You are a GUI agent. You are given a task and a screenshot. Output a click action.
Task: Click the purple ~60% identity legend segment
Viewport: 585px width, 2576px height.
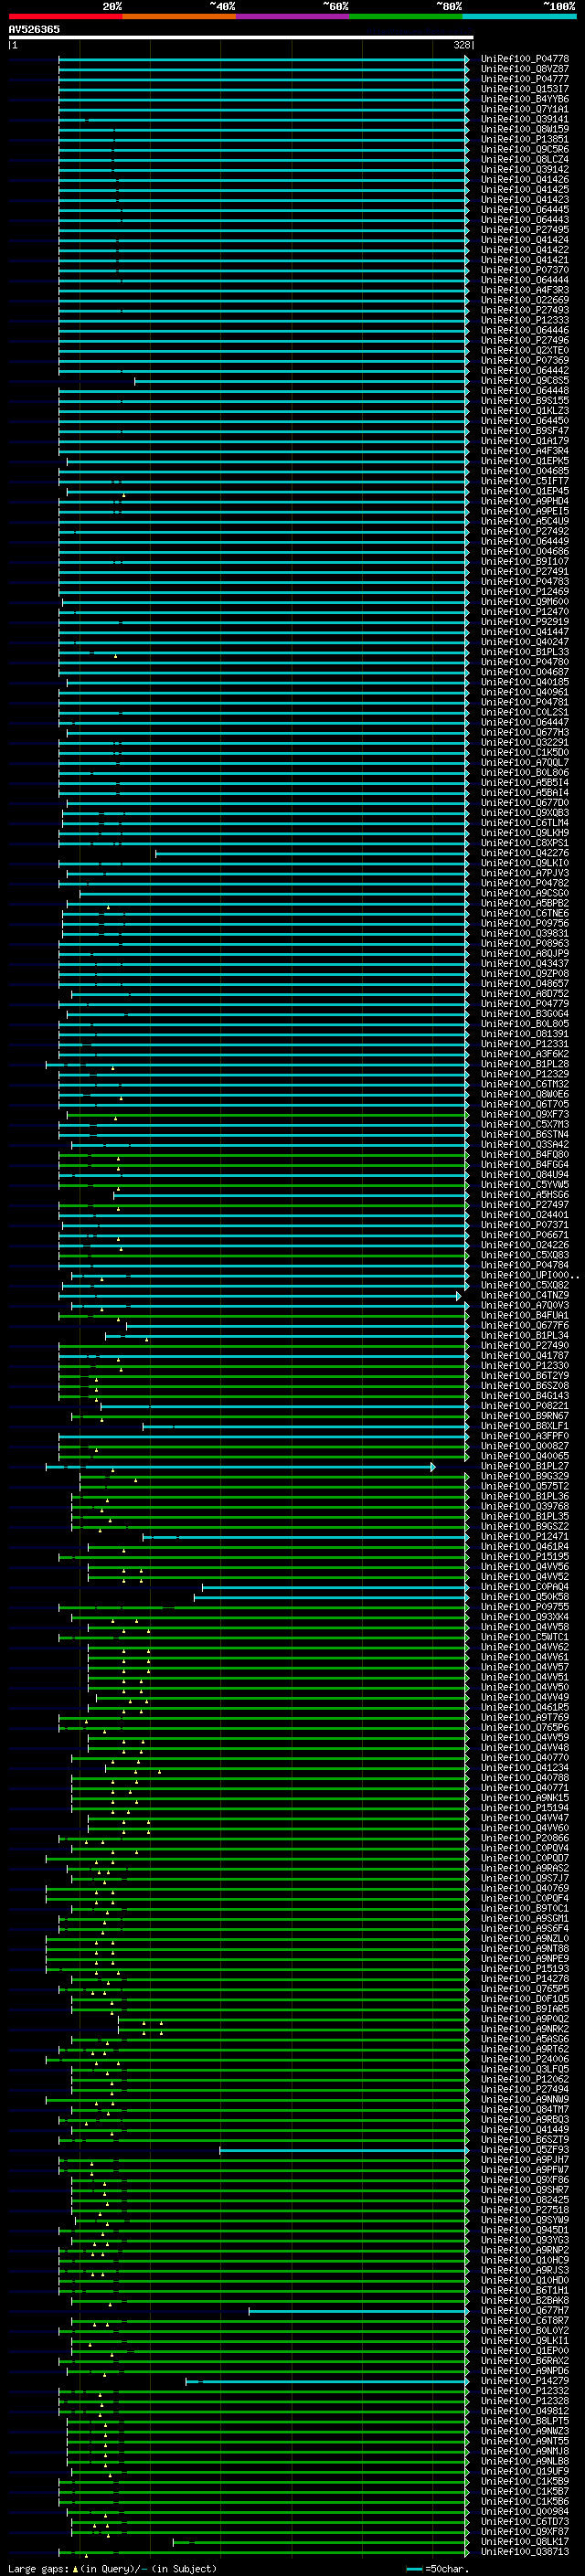coord(292,16)
